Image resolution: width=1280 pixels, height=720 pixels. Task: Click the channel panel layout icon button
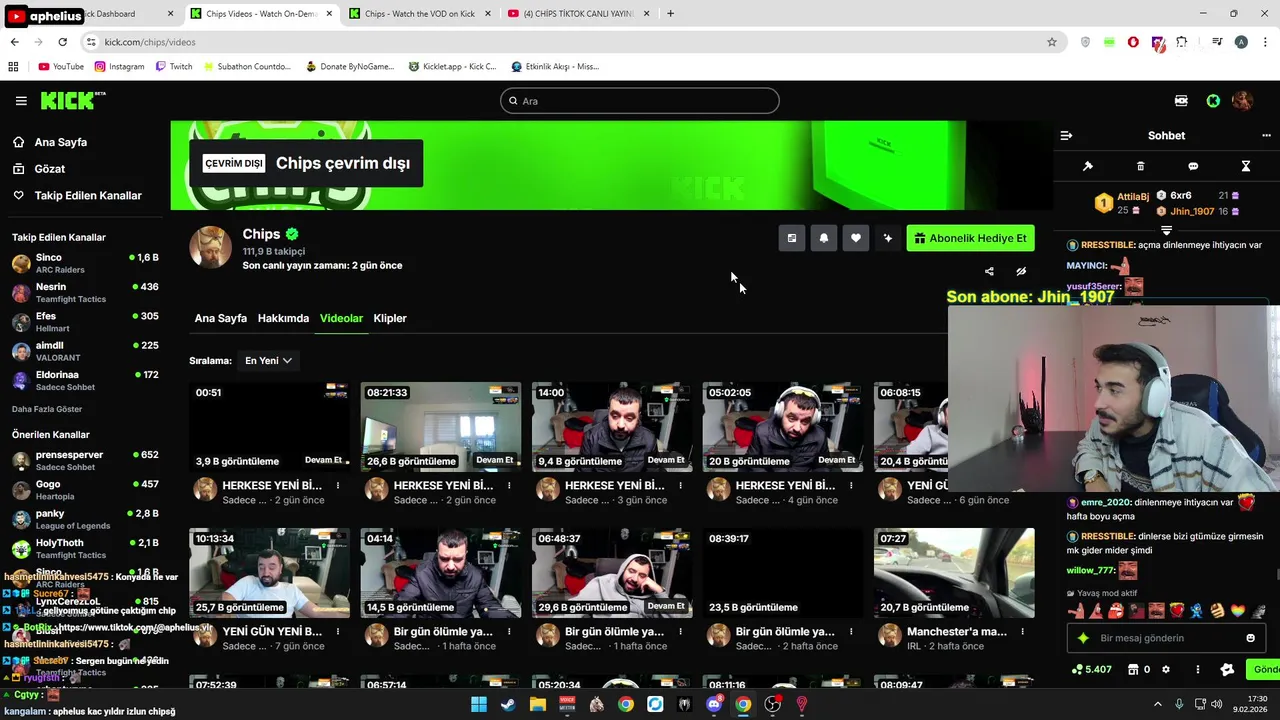792,238
